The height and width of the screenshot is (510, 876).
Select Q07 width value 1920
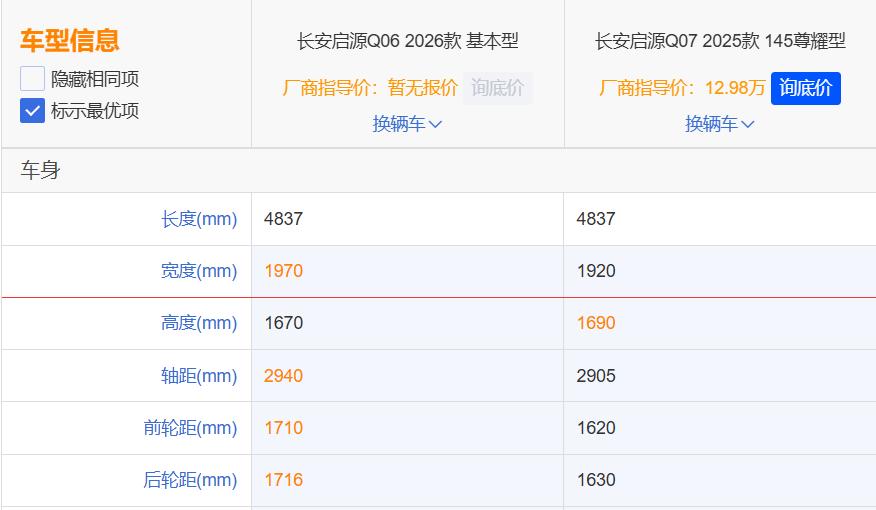(x=596, y=271)
